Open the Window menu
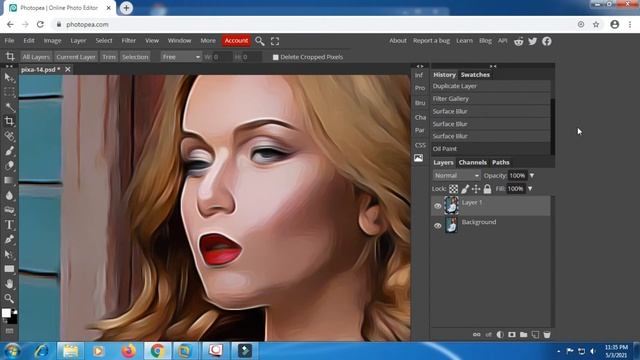This screenshot has width=640, height=360. coord(180,41)
